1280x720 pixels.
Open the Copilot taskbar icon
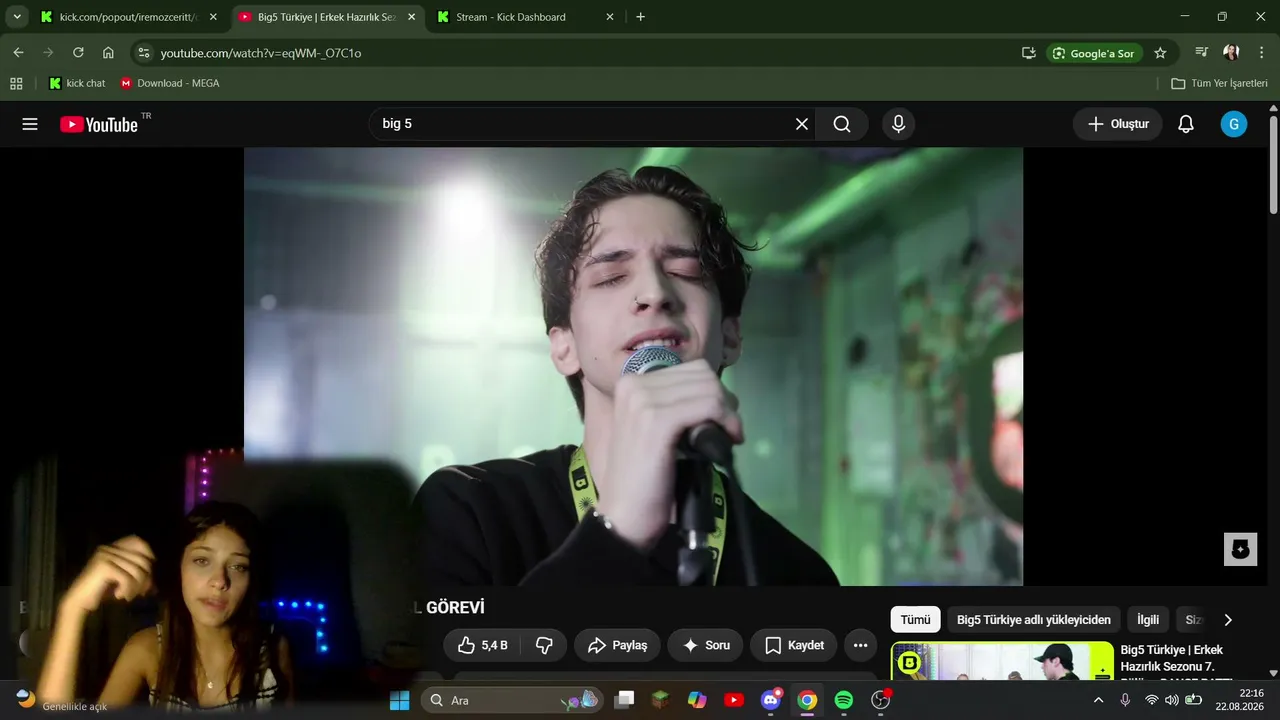tap(697, 700)
